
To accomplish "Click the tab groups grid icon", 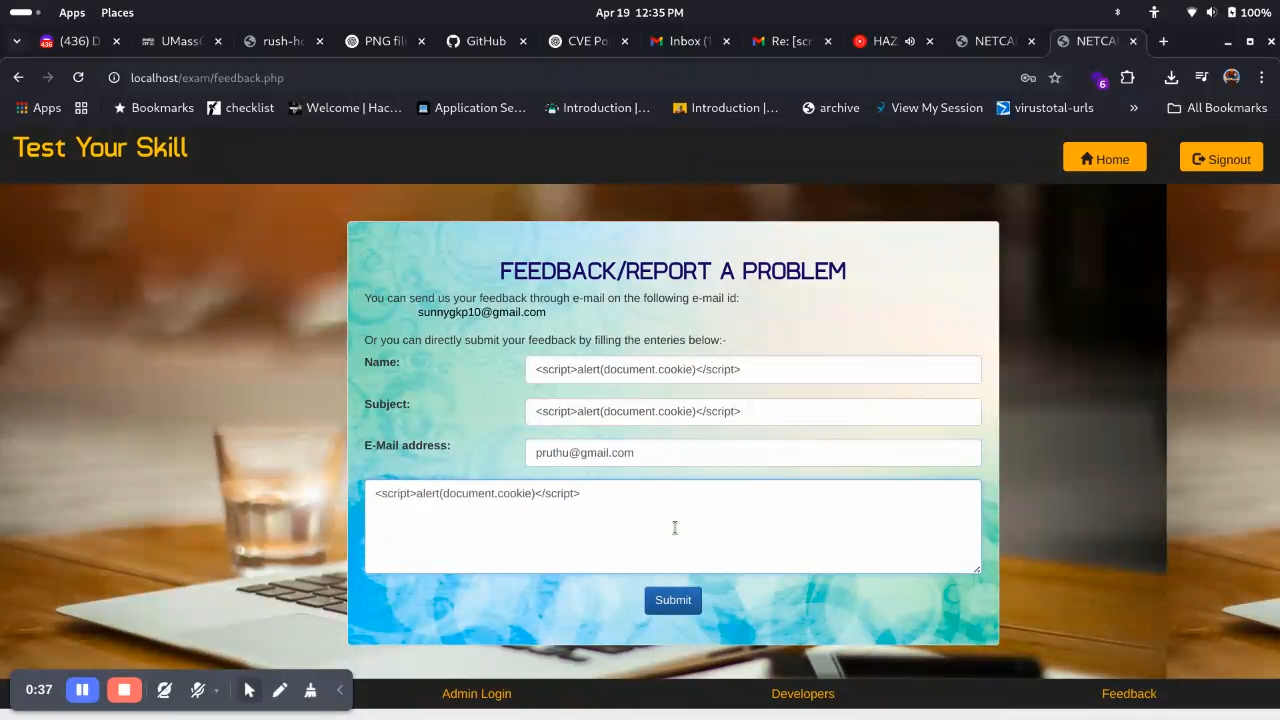I will coord(81,108).
